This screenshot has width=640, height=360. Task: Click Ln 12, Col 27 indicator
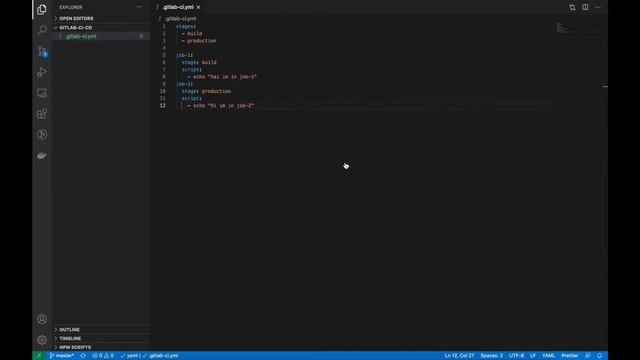459,356
